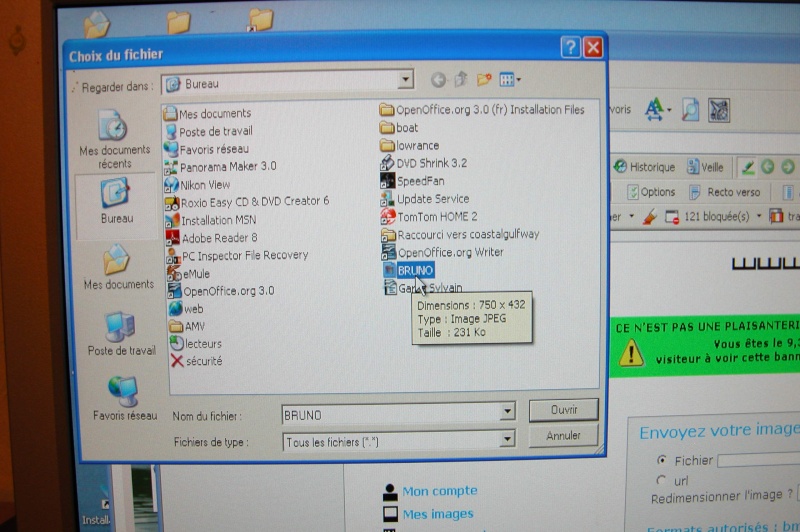Click green back arrow in browser toolbar
Screen dimensions: 800x532
point(767,166)
